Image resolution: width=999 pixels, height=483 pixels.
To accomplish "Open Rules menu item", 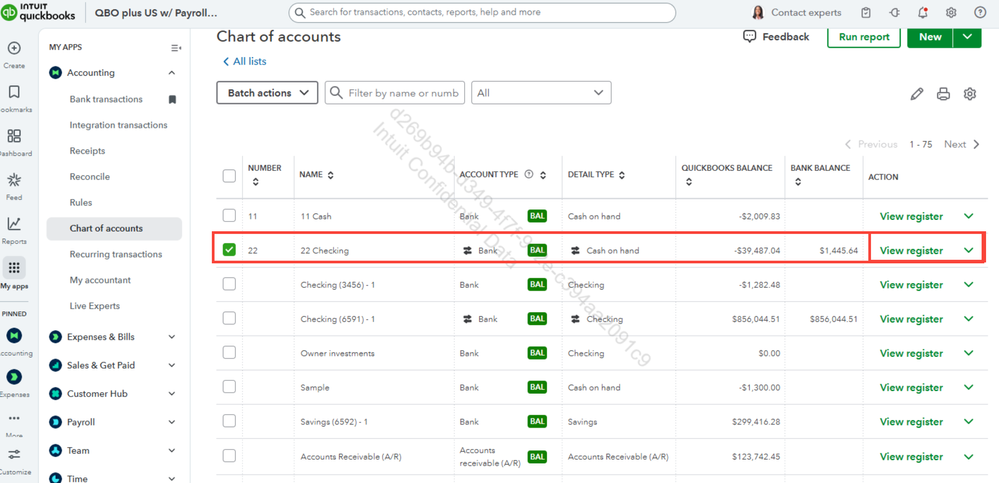I will coord(81,203).
